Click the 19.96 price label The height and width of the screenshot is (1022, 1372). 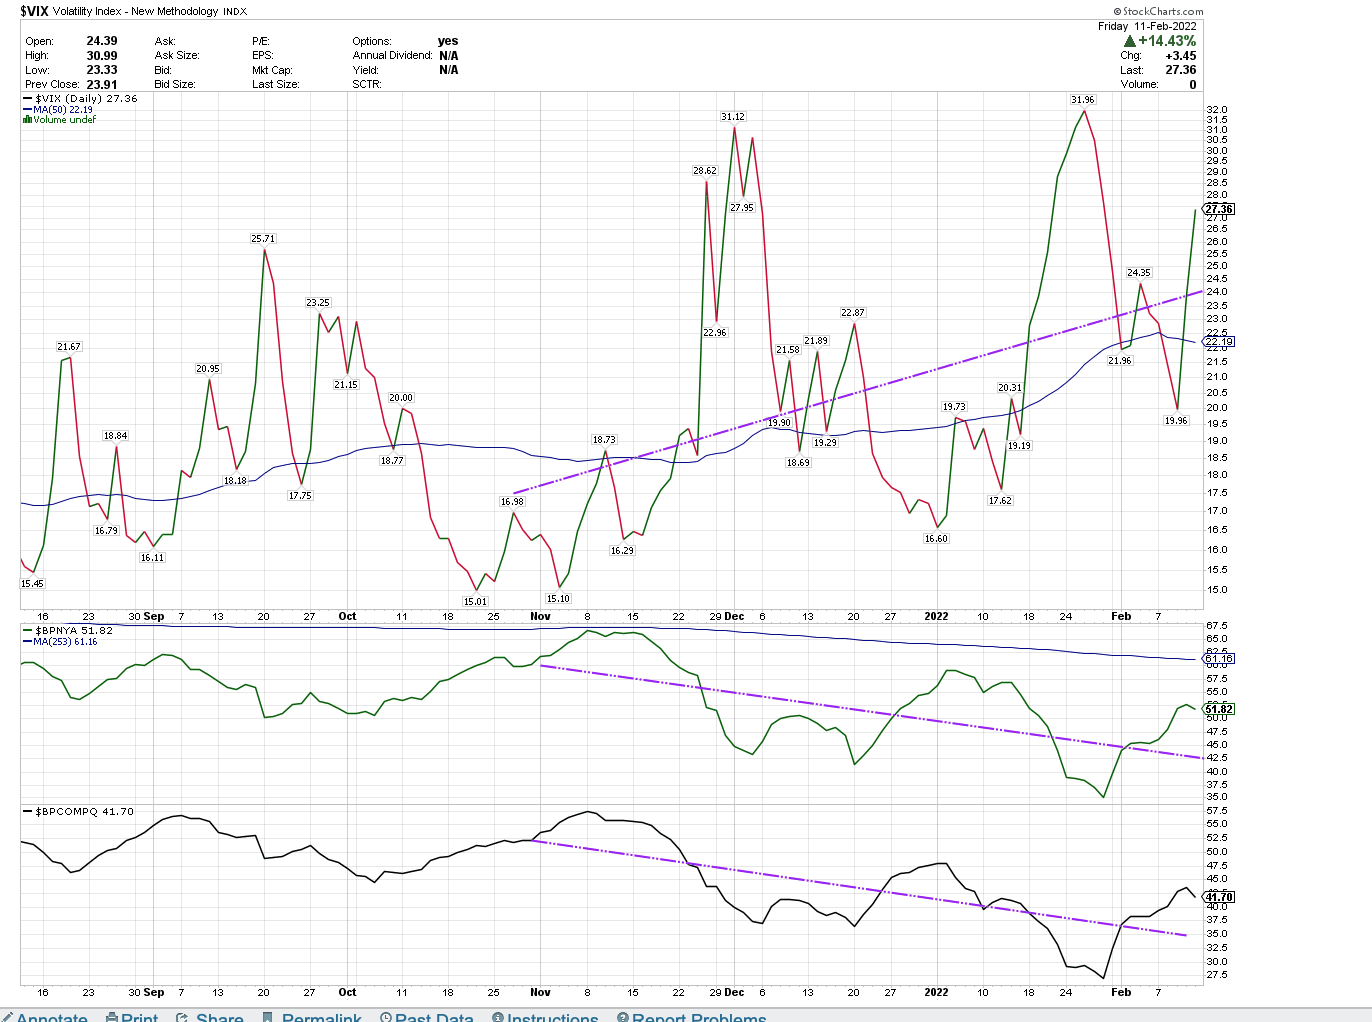[x=1176, y=421]
